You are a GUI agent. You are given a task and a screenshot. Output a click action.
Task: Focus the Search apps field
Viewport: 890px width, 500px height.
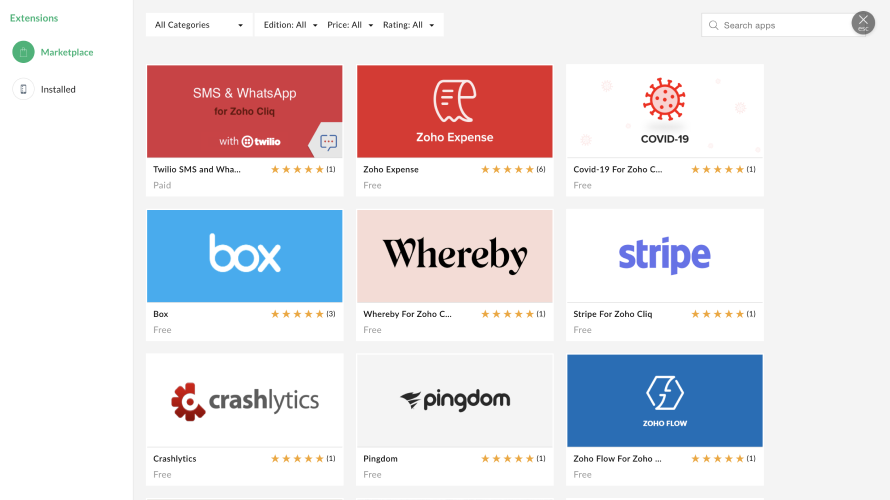click(x=783, y=26)
